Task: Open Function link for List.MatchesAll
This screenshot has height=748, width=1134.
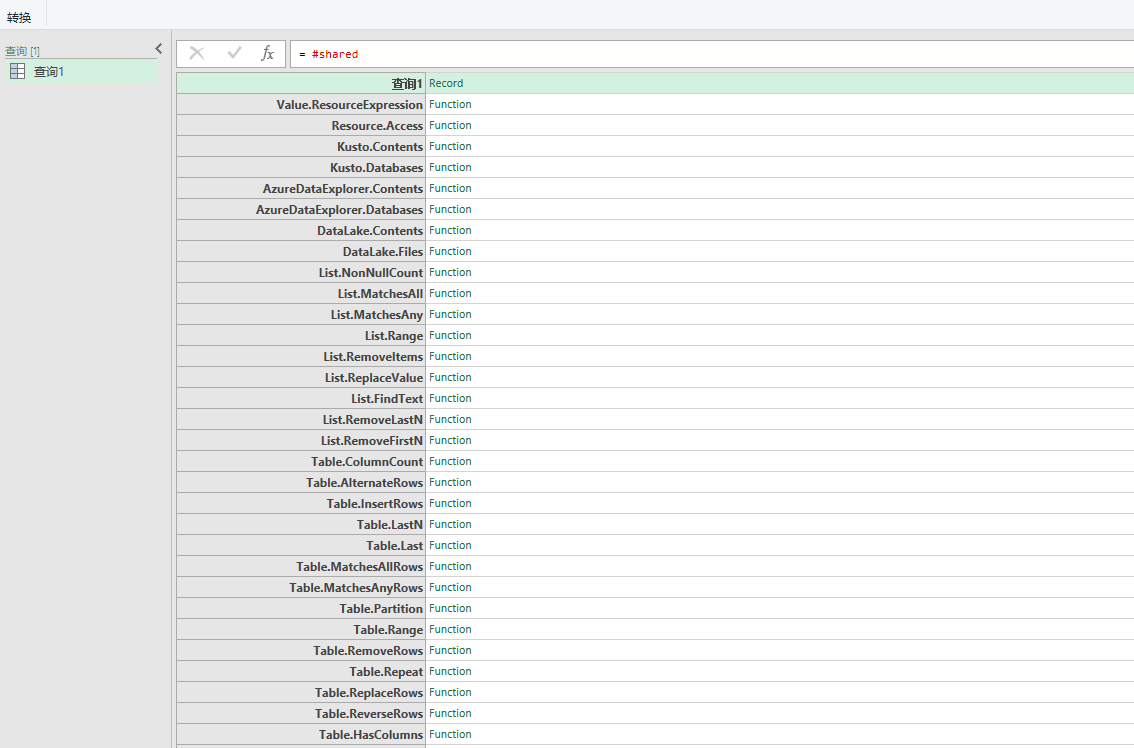Action: (450, 293)
